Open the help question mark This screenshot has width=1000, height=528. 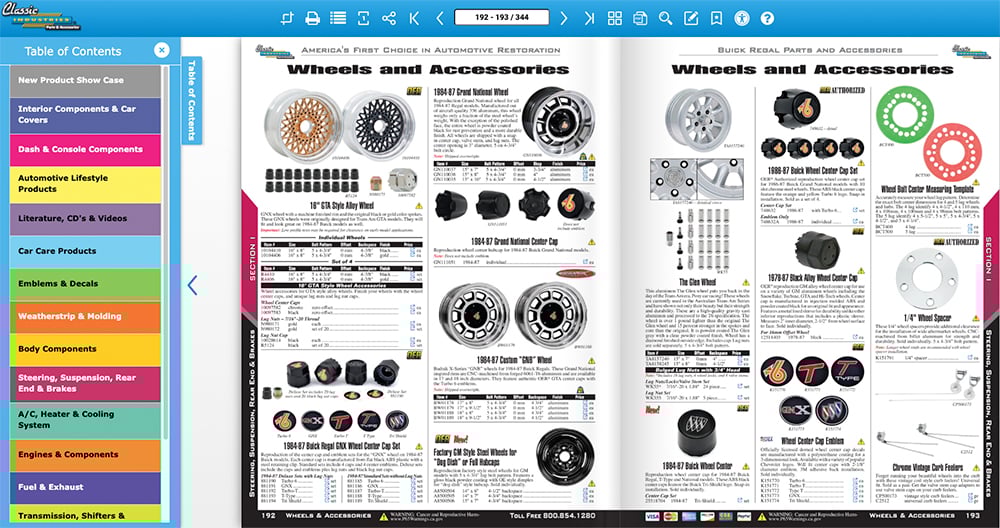pyautogui.click(x=767, y=18)
